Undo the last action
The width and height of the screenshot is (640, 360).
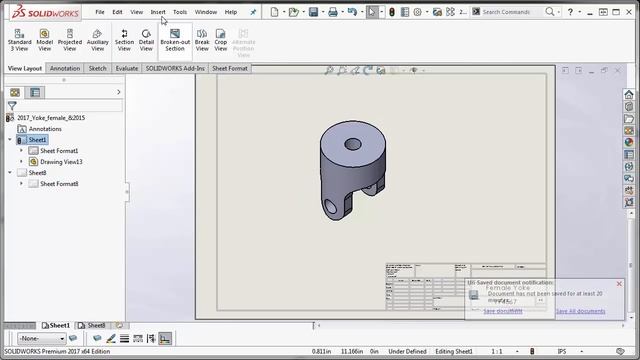(x=352, y=12)
